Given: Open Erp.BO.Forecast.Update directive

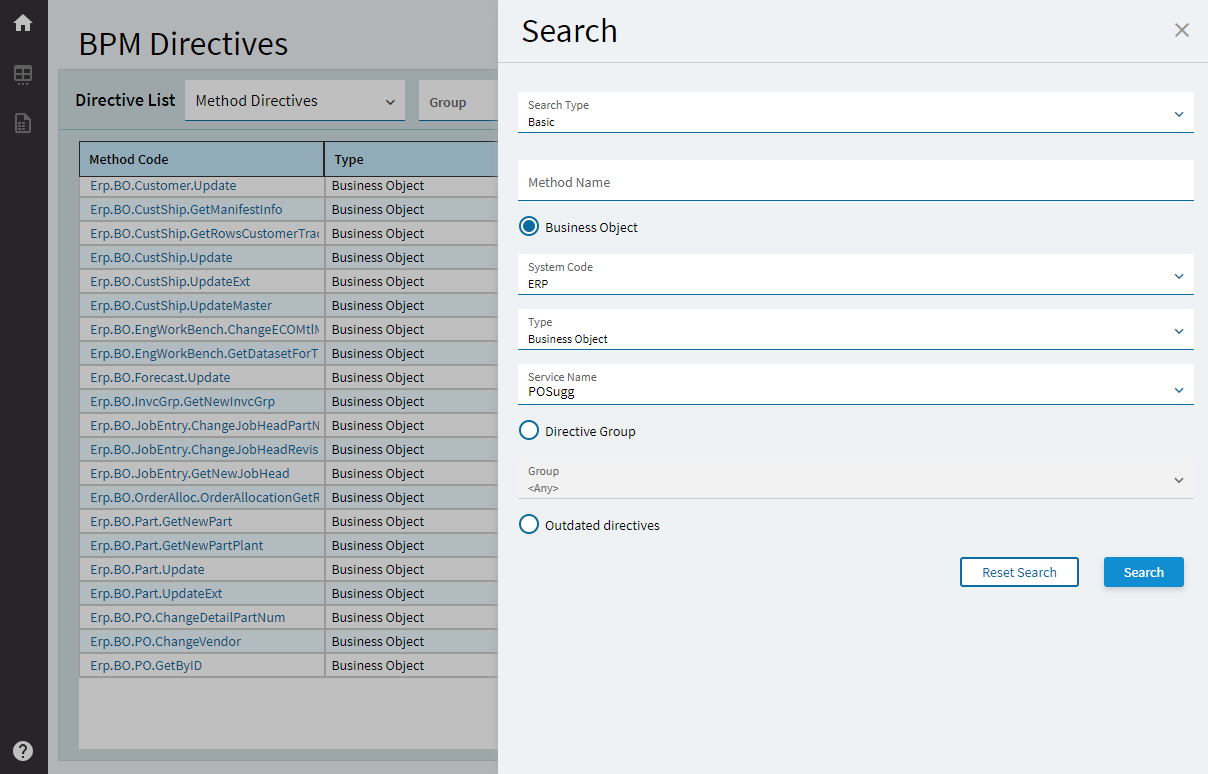Looking at the screenshot, I should coord(160,378).
